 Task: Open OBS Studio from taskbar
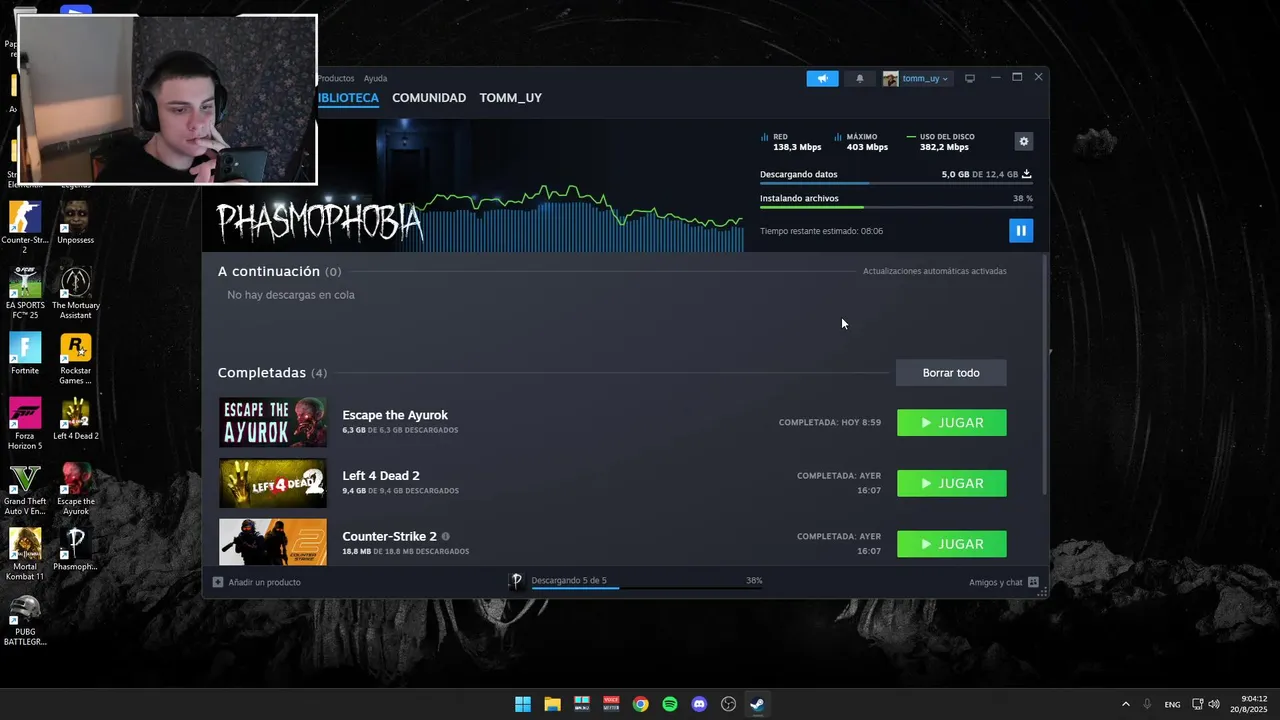[x=728, y=704]
